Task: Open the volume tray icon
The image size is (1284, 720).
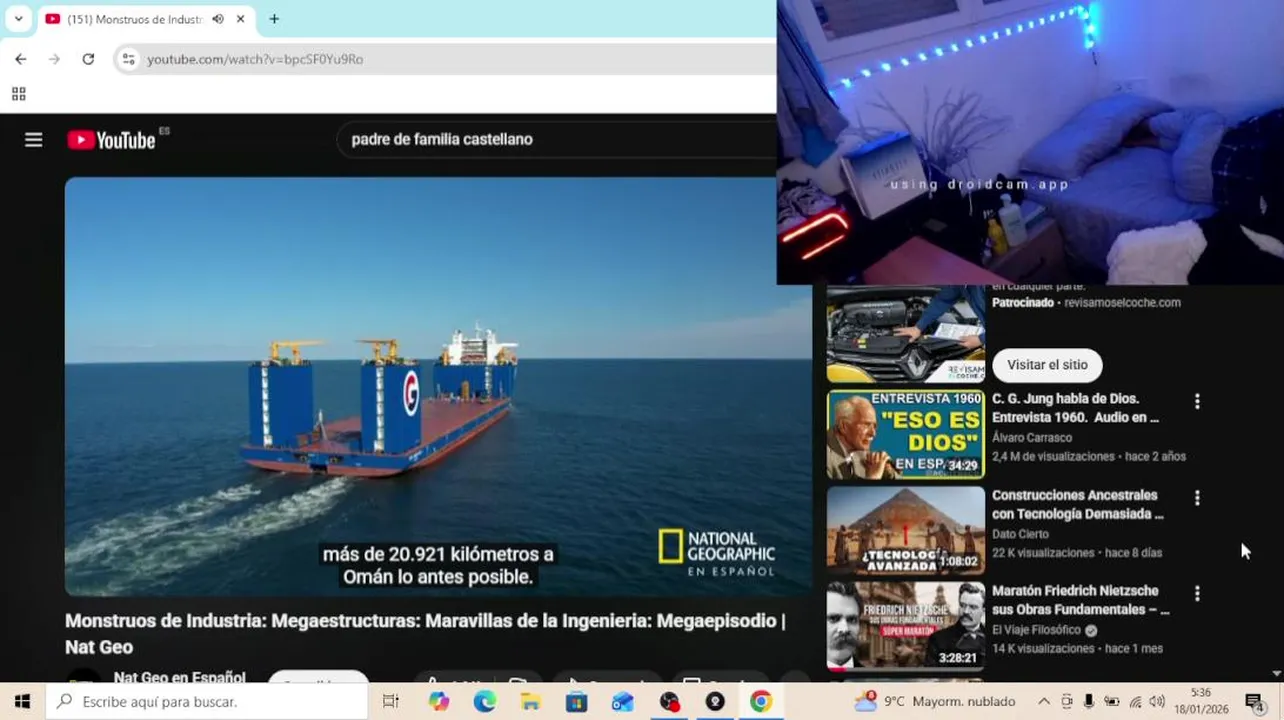Action: click(1158, 702)
